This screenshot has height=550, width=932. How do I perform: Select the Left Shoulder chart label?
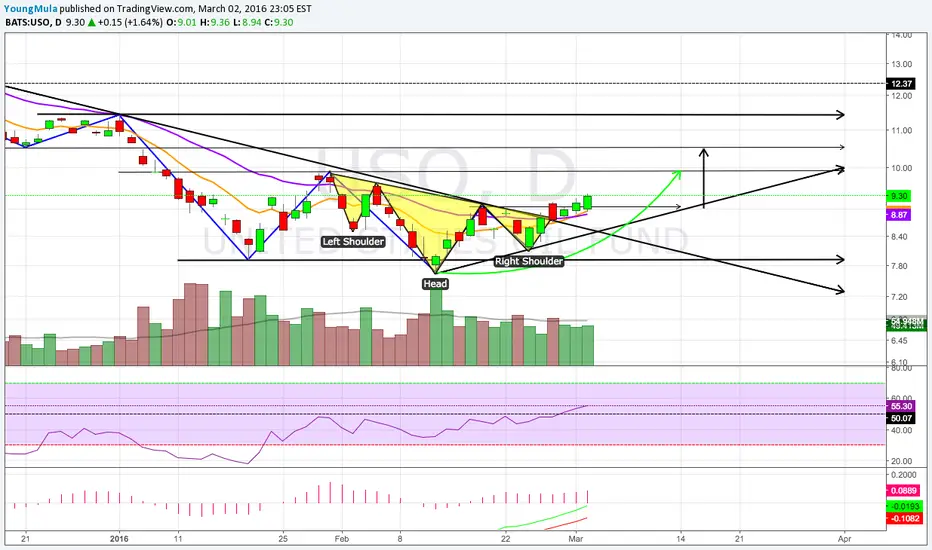353,241
